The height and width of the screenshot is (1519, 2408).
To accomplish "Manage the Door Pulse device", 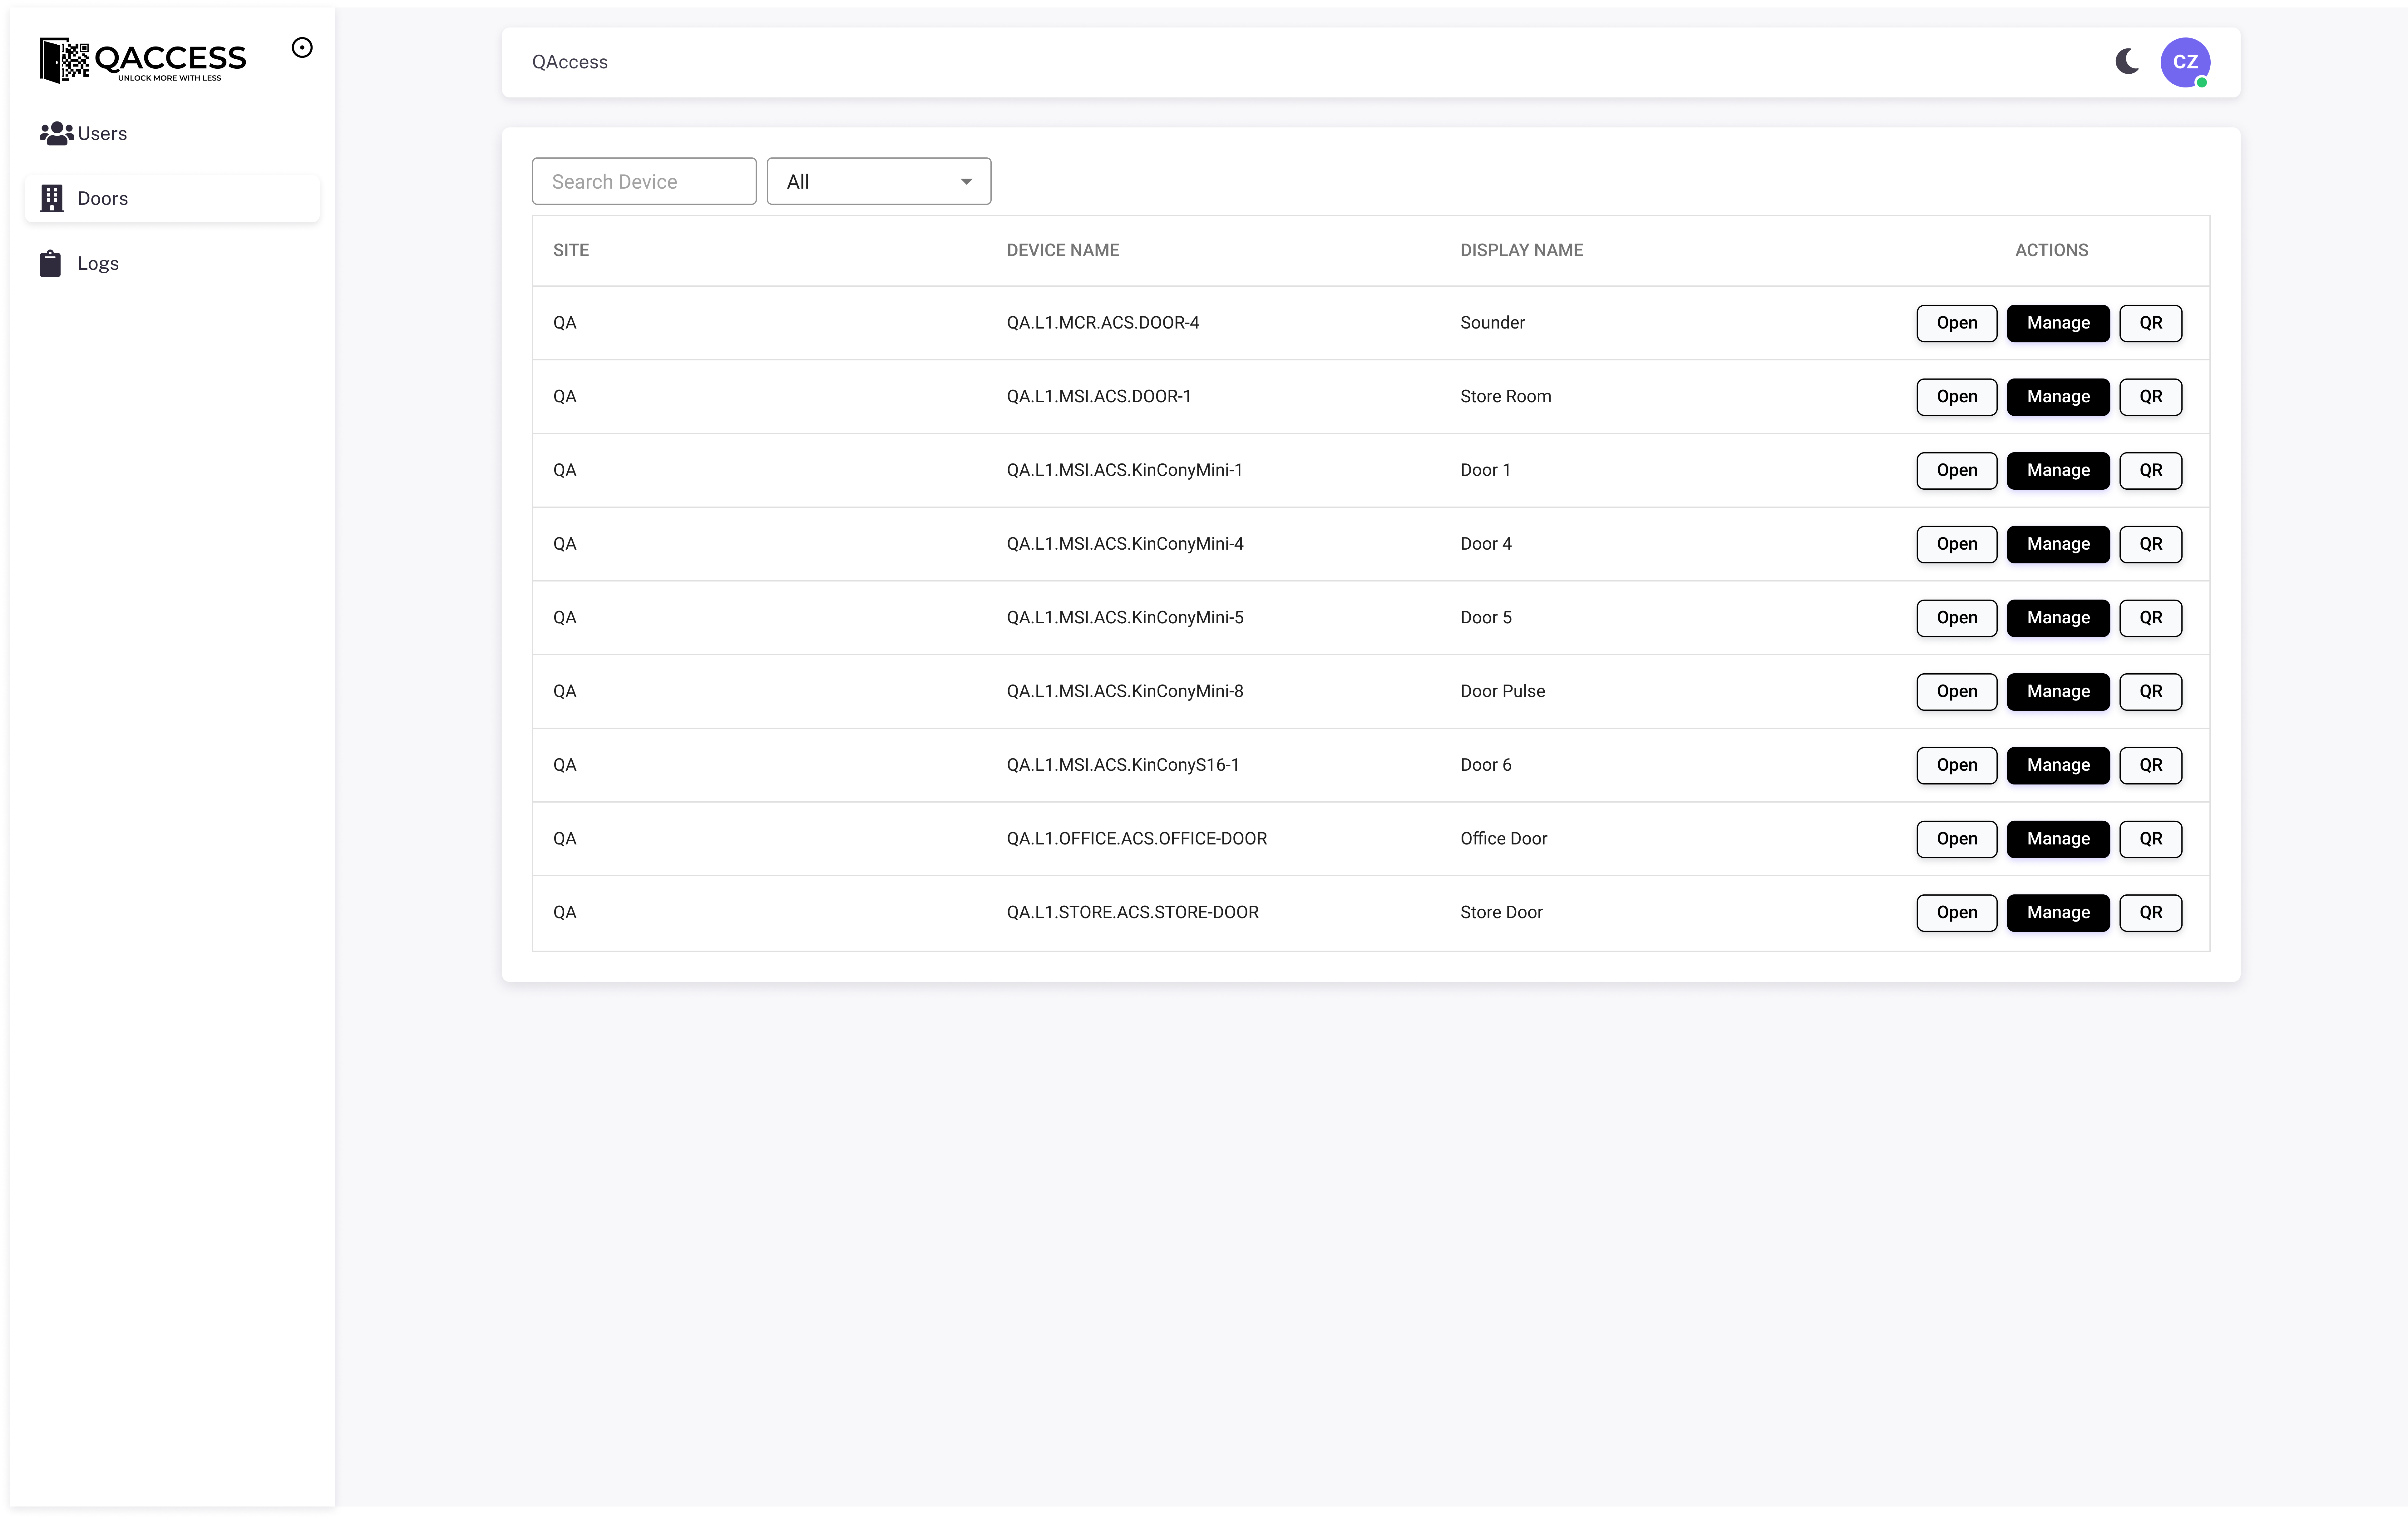I will tap(2058, 692).
